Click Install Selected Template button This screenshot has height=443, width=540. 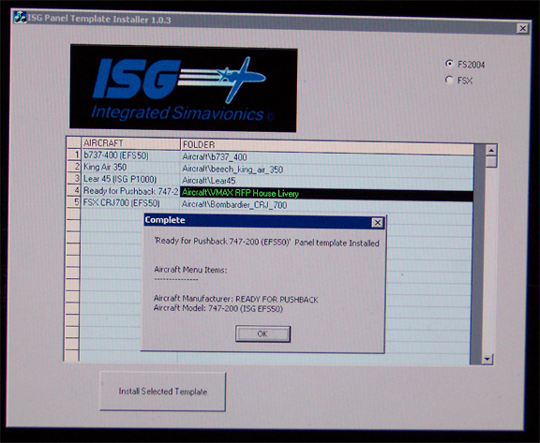[x=163, y=391]
